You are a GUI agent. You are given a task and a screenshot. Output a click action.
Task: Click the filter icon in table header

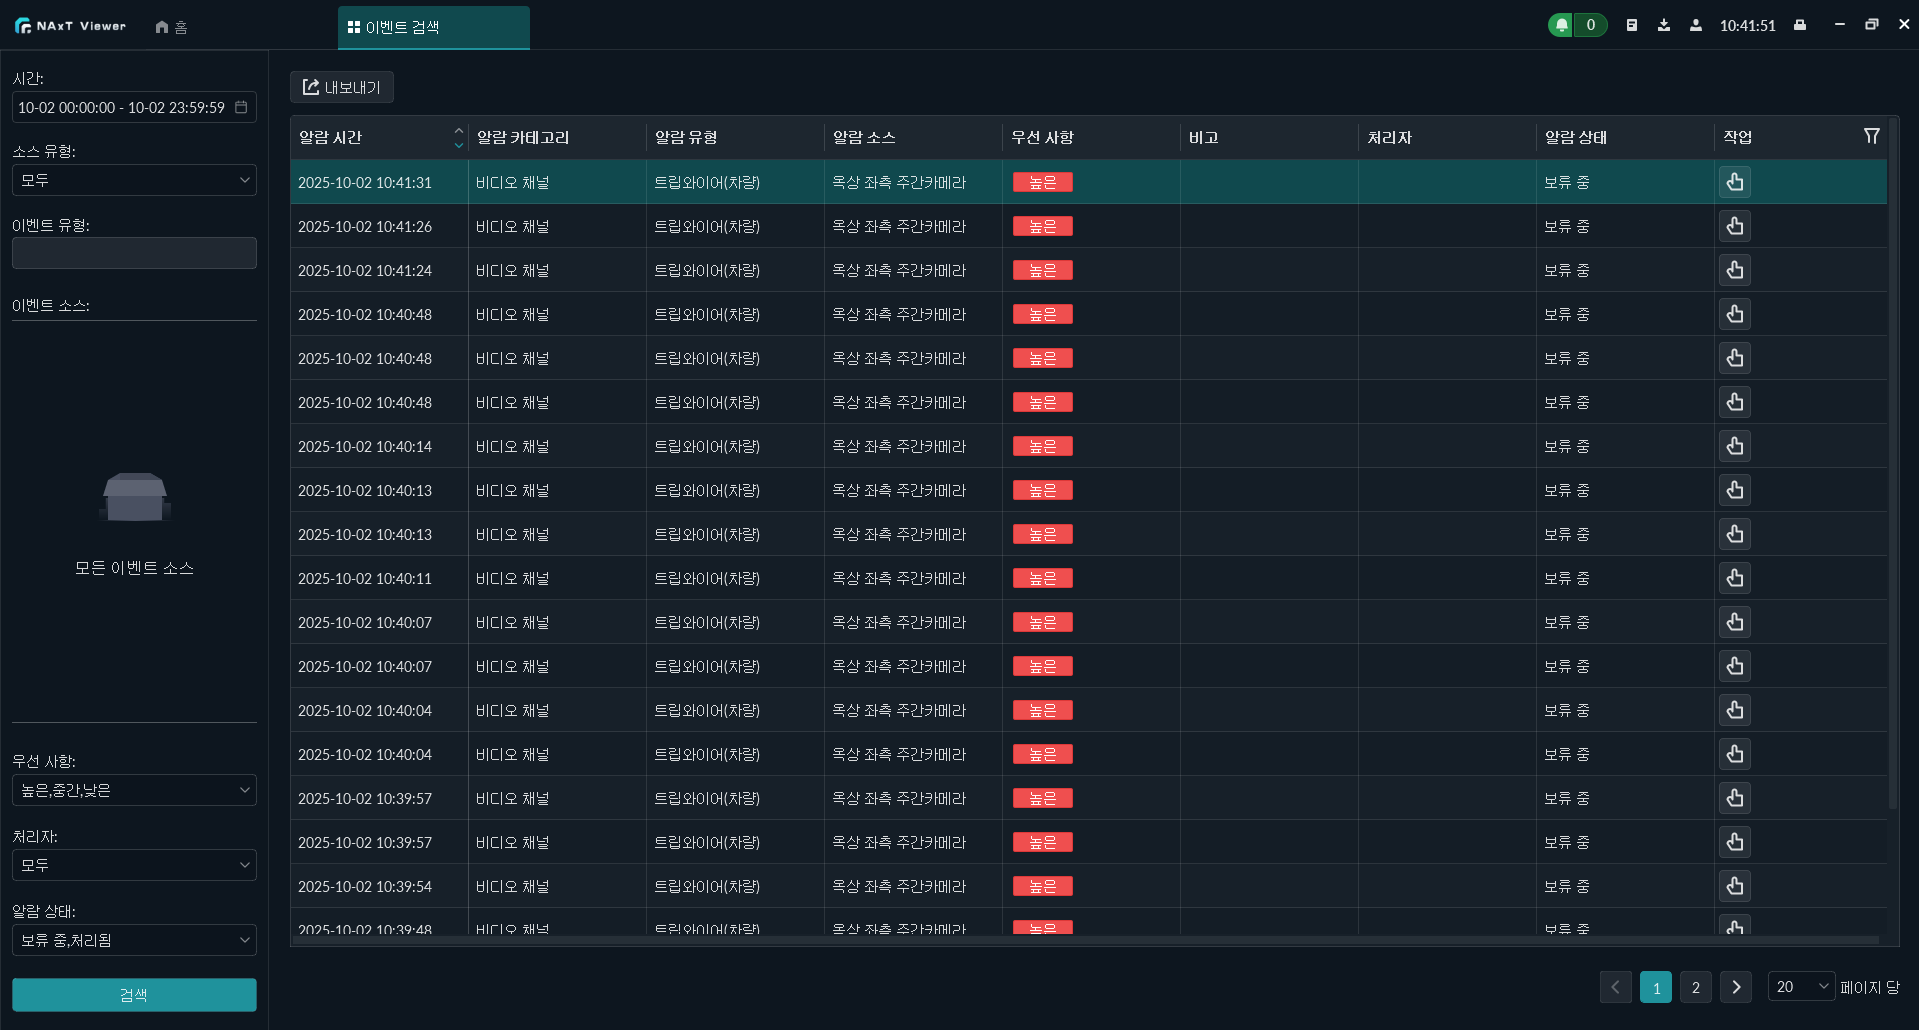tap(1871, 136)
